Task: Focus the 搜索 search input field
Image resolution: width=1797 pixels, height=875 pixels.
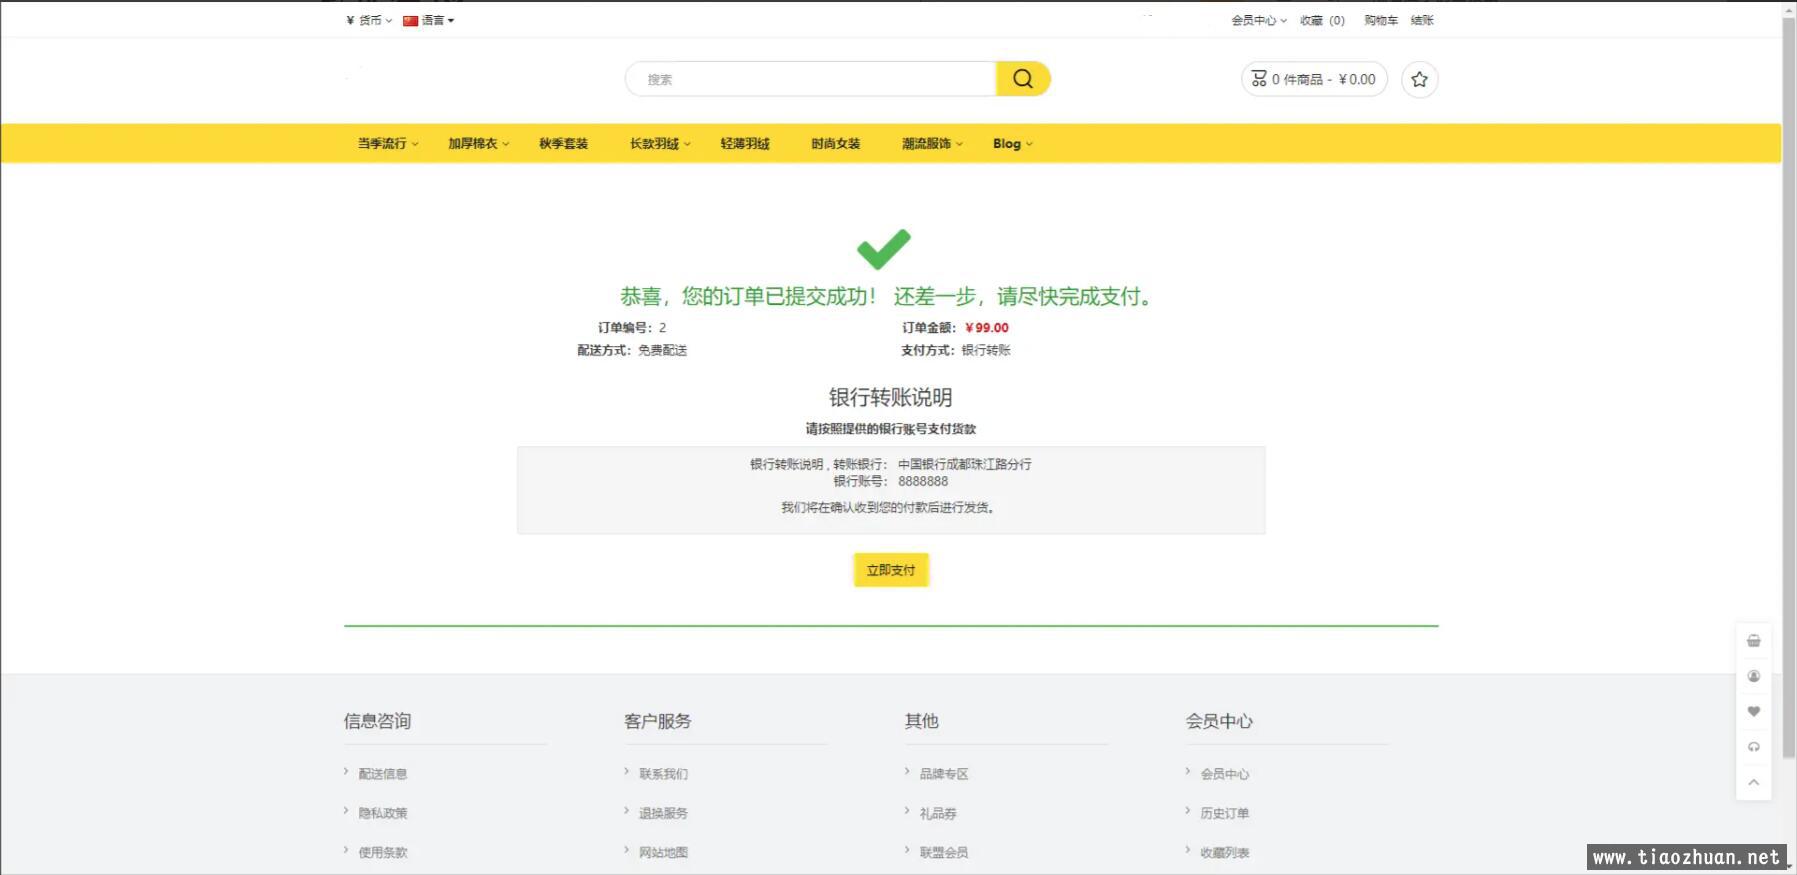Action: (811, 79)
